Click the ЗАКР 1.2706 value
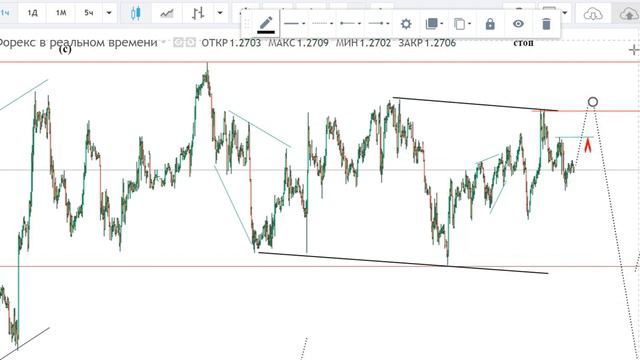640x360 pixels. [x=427, y=43]
